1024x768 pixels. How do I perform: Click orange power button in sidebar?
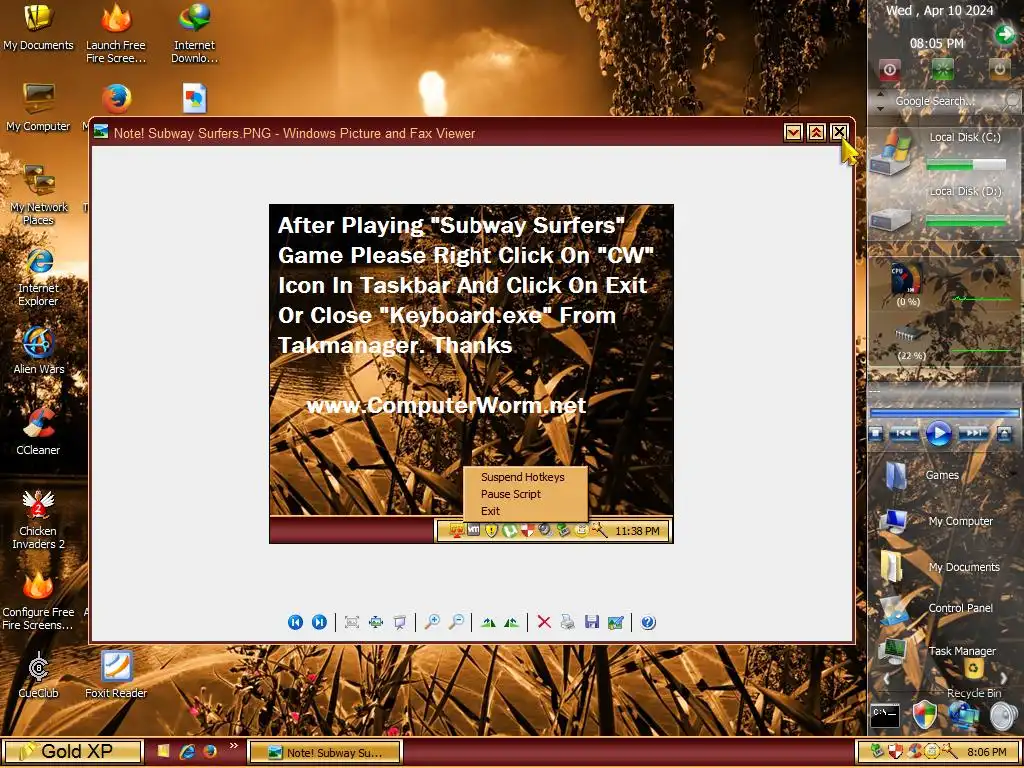(x=999, y=69)
